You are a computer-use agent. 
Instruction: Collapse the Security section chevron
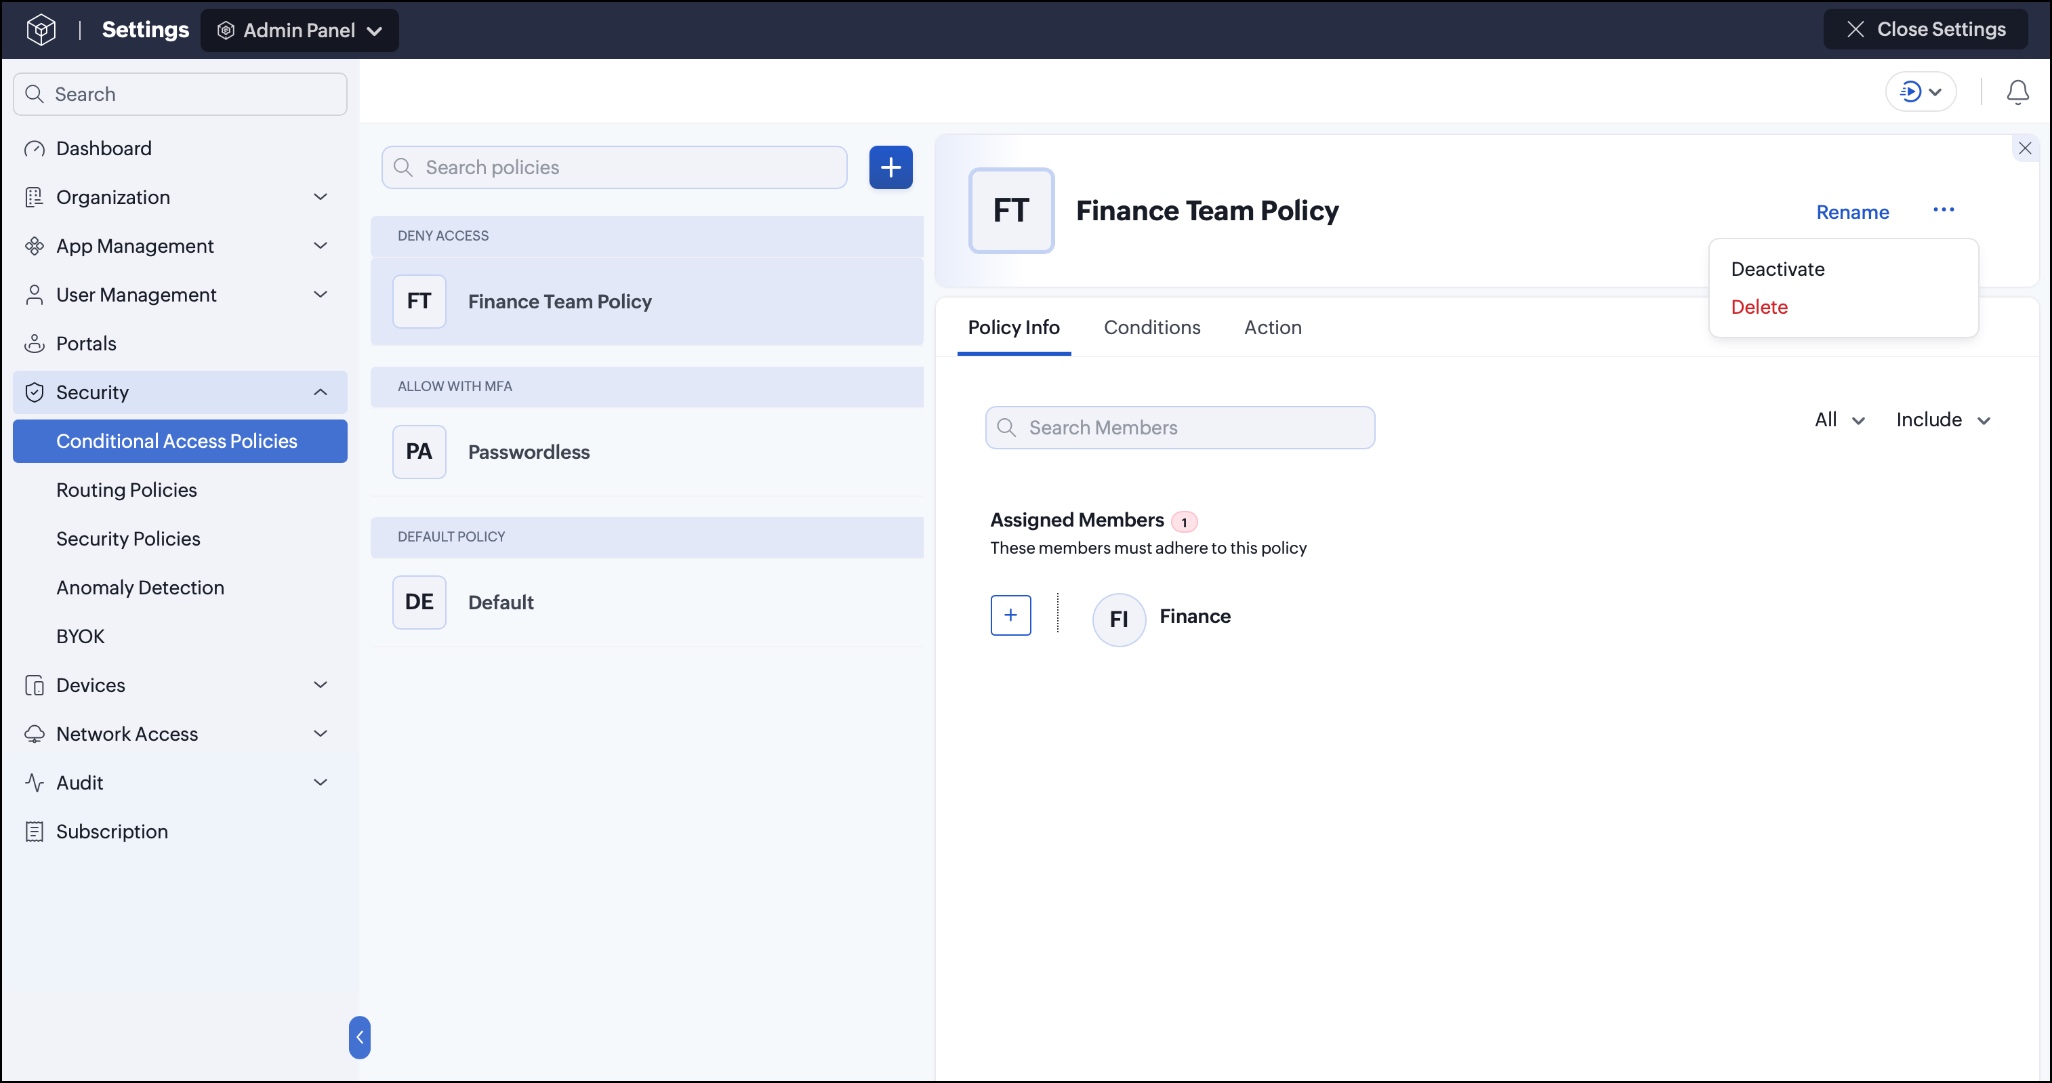click(x=321, y=393)
